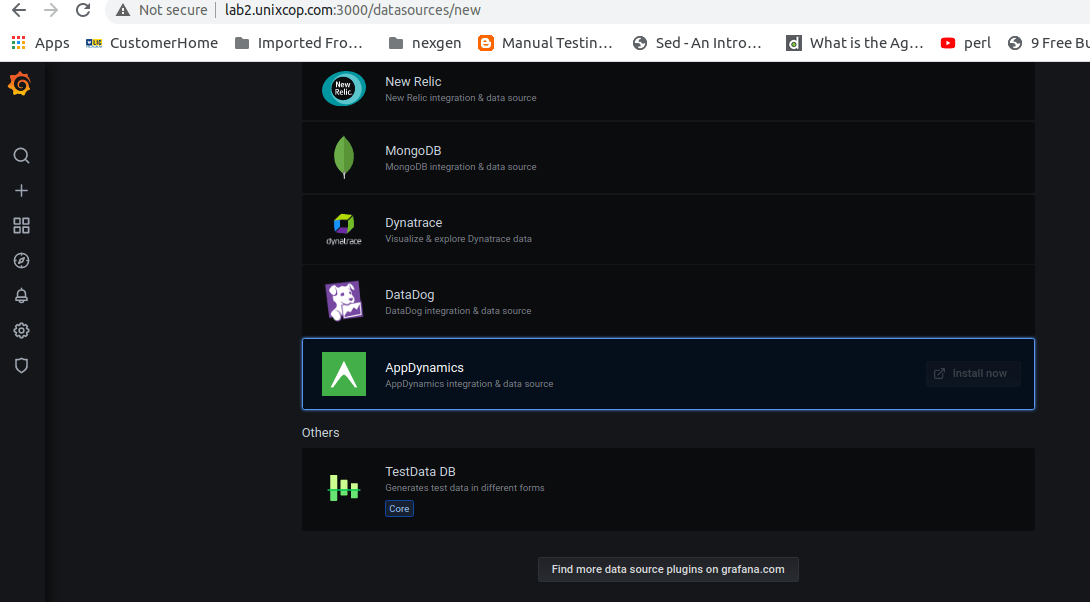Open the Explore compass icon in sidebar
The height and width of the screenshot is (602, 1090).
click(x=22, y=261)
